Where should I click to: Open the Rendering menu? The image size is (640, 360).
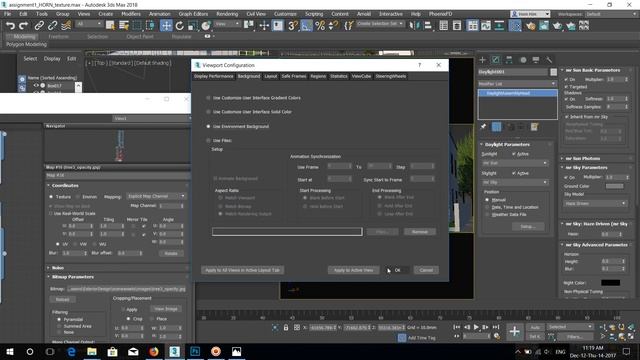coord(227,14)
